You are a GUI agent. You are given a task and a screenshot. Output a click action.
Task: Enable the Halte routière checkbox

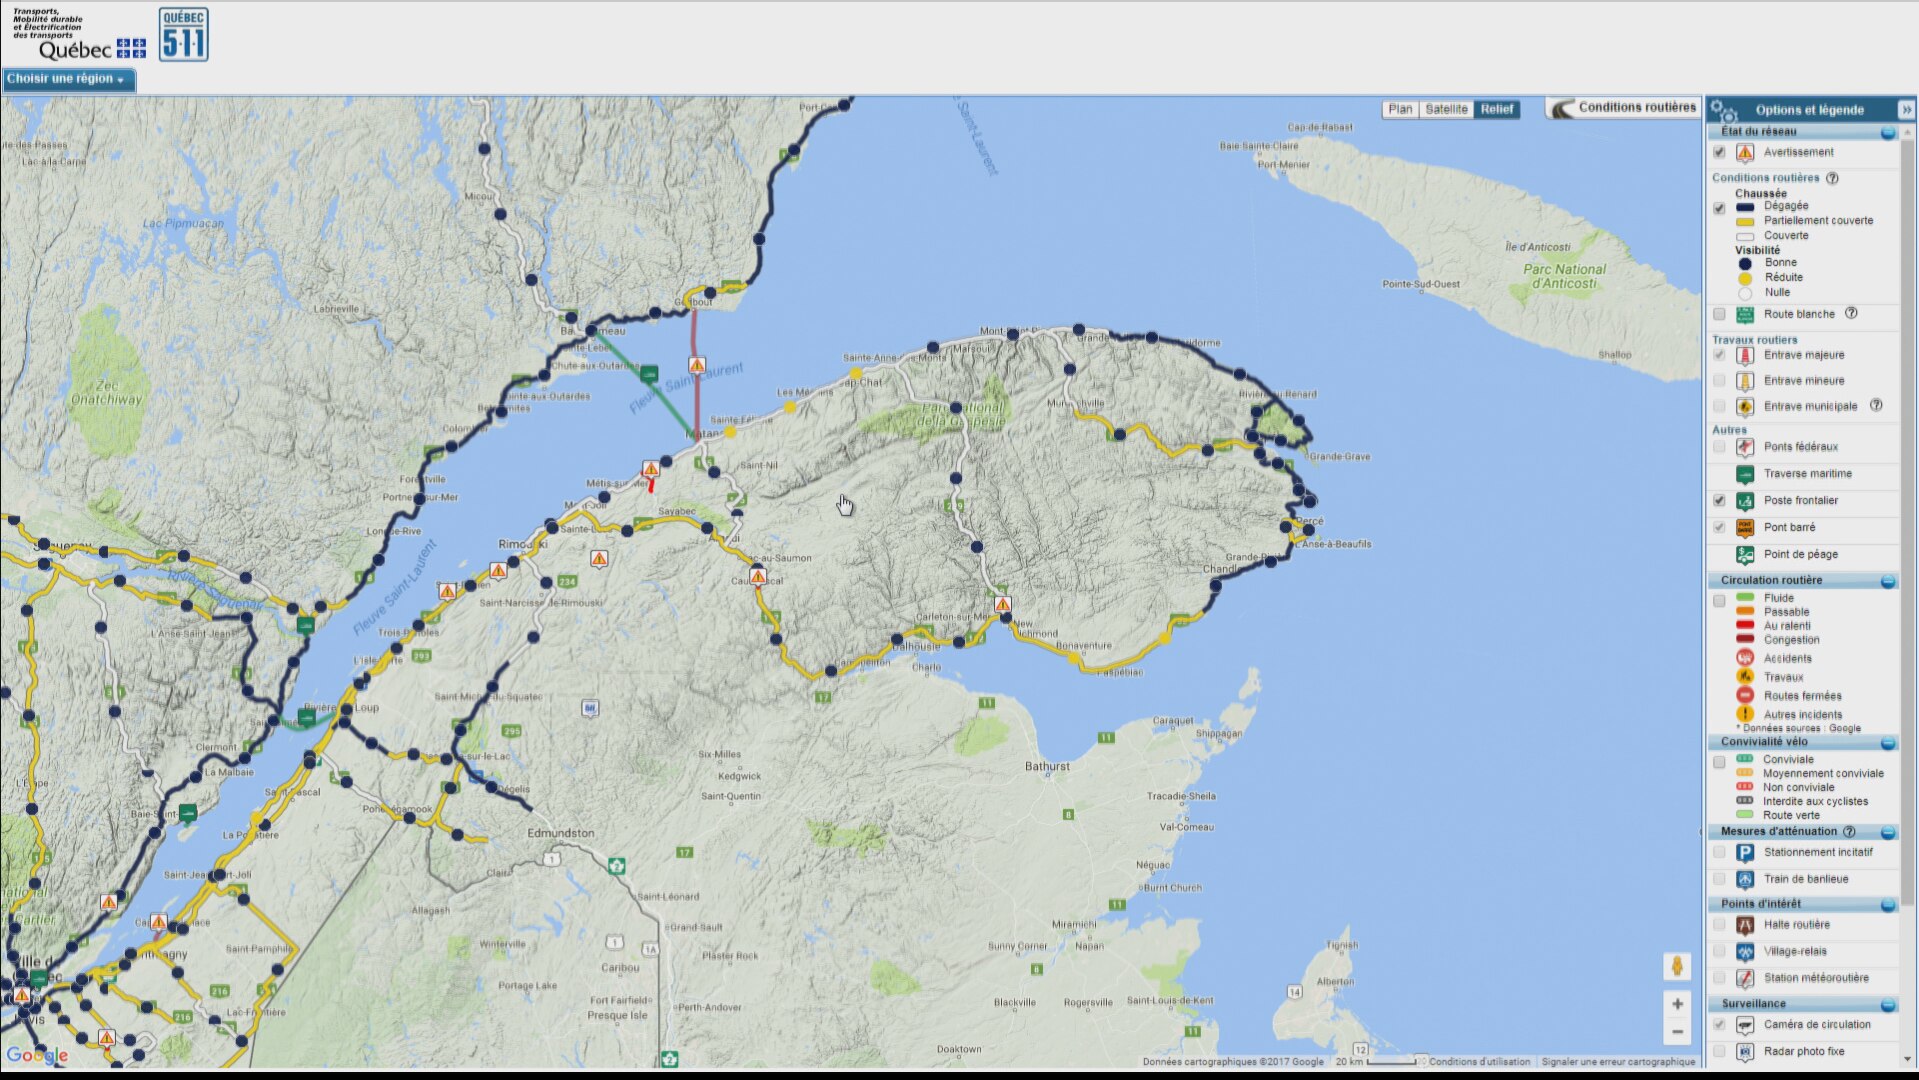(x=1720, y=925)
